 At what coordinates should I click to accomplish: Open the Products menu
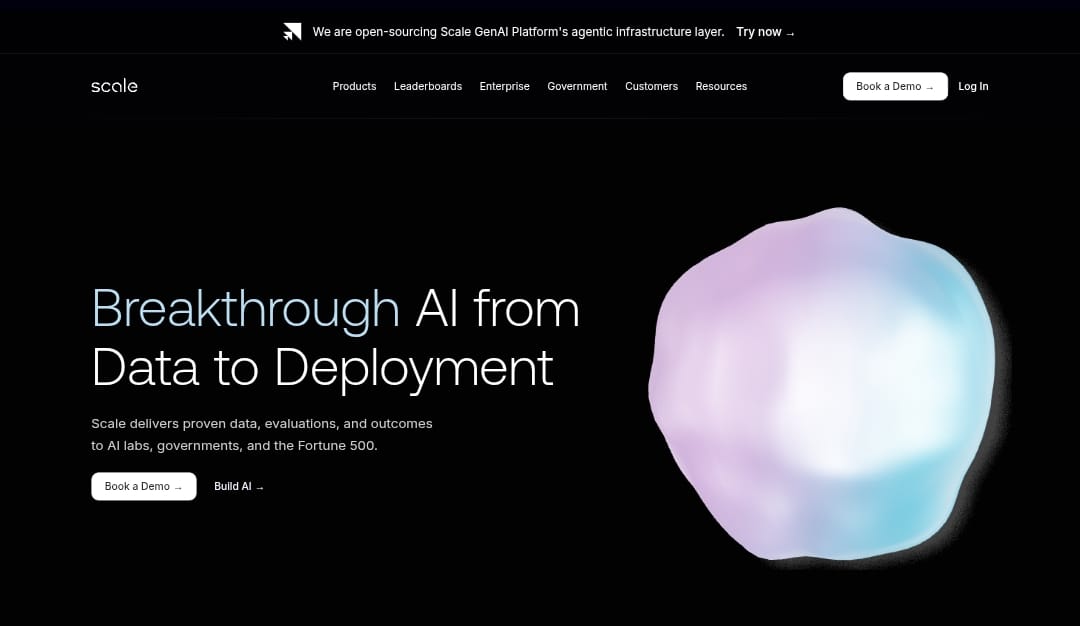click(354, 86)
